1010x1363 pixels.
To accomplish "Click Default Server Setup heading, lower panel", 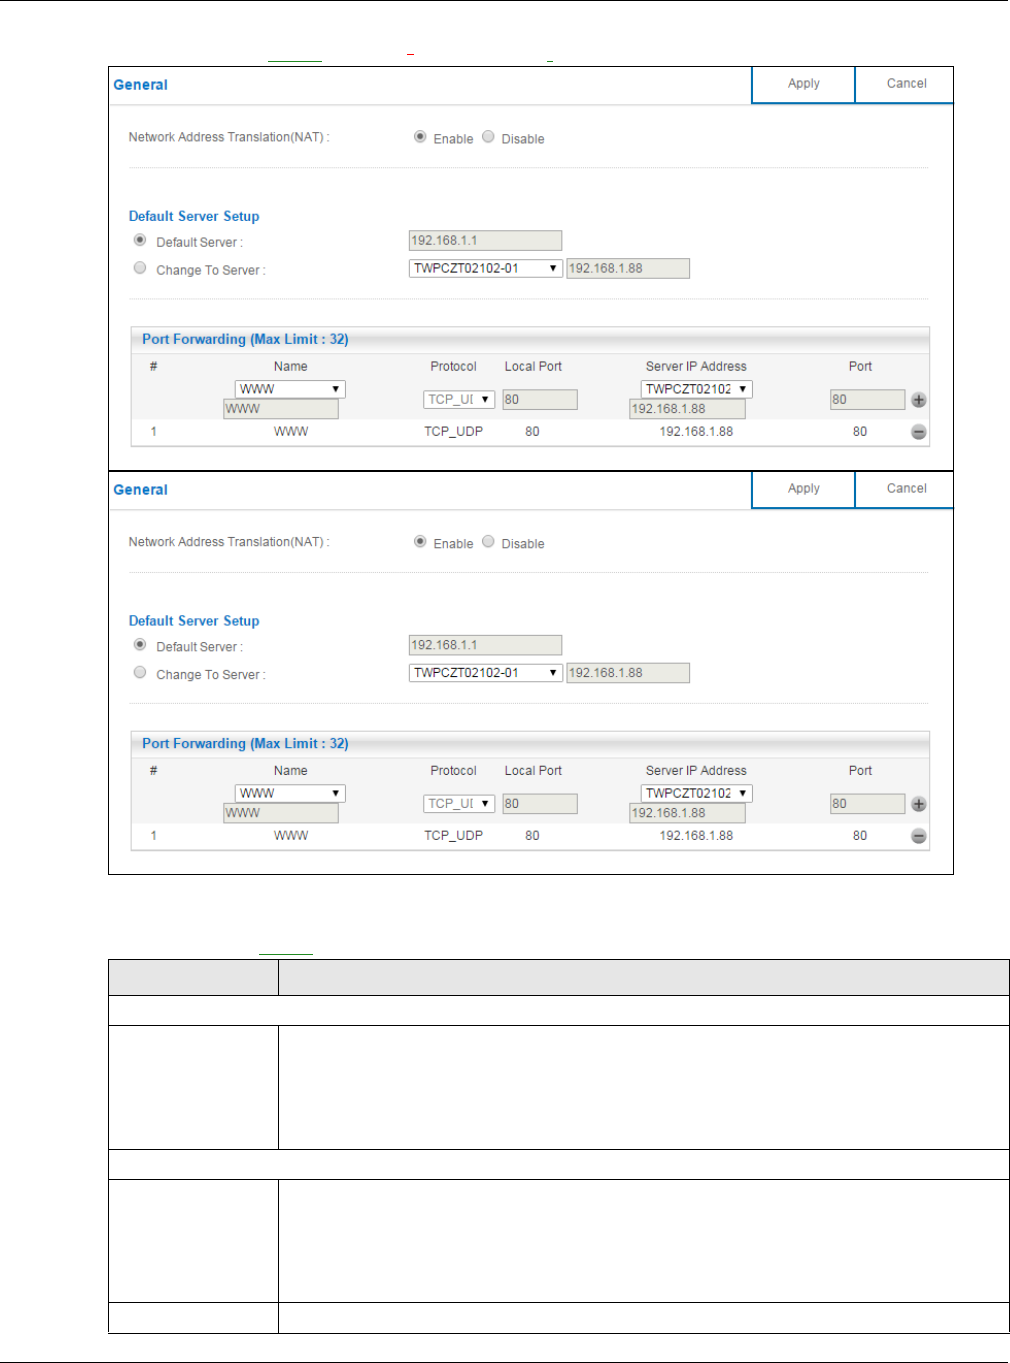I will click(194, 621).
